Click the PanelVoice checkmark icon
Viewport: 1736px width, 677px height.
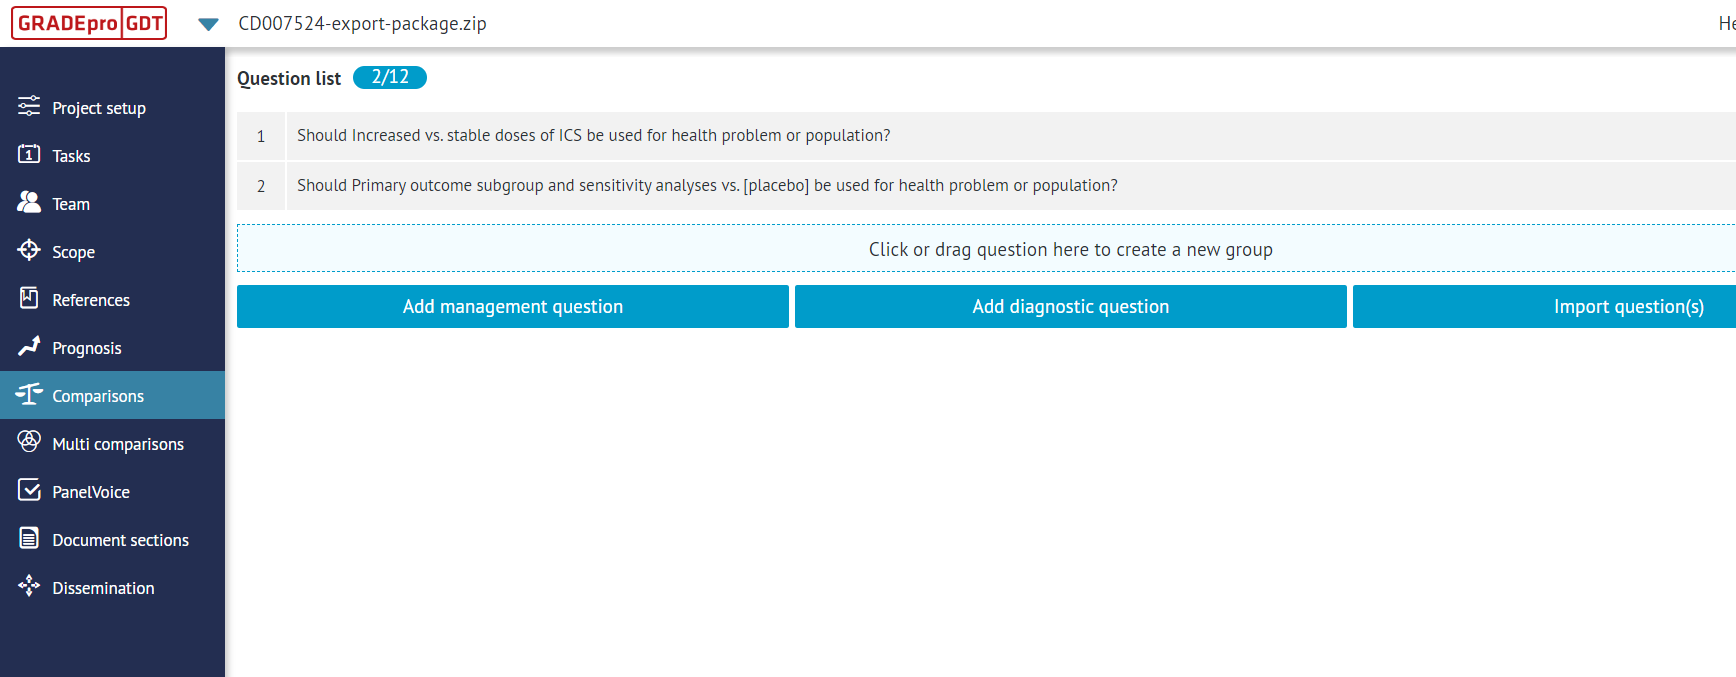[x=28, y=491]
